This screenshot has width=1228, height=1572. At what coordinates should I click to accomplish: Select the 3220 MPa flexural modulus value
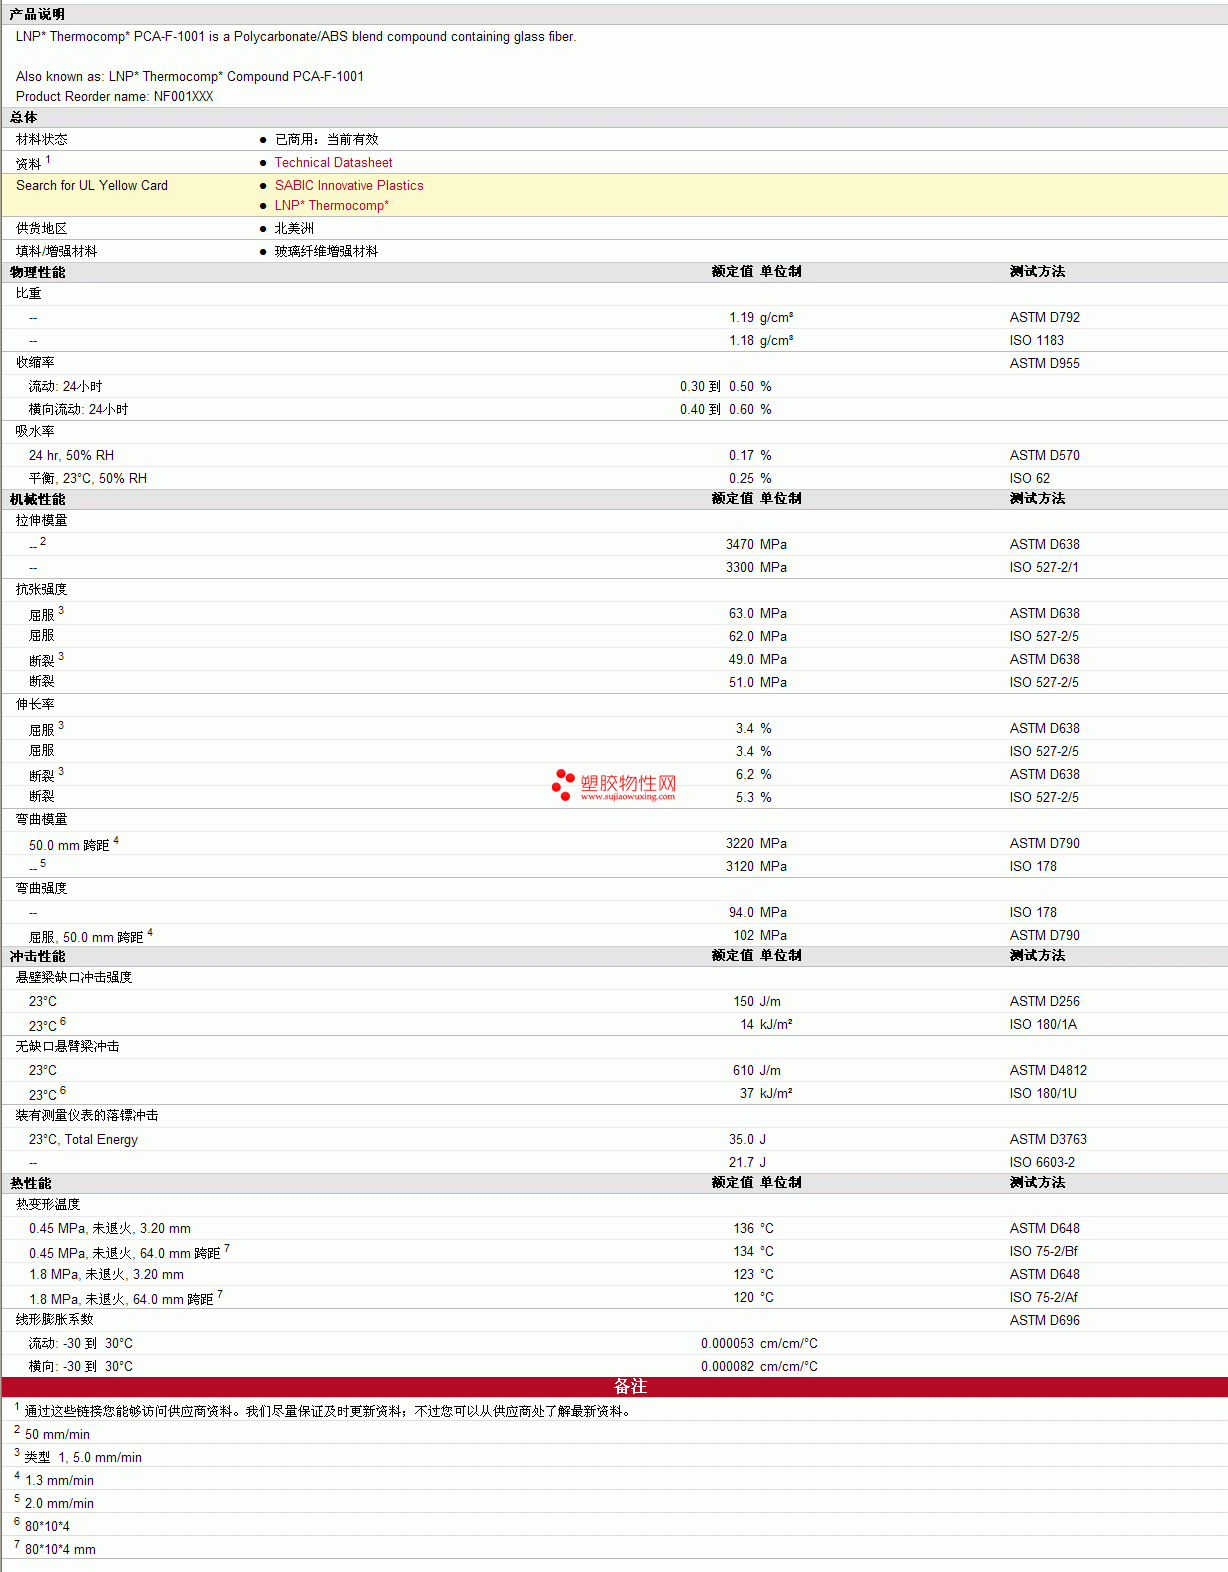pyautogui.click(x=756, y=843)
